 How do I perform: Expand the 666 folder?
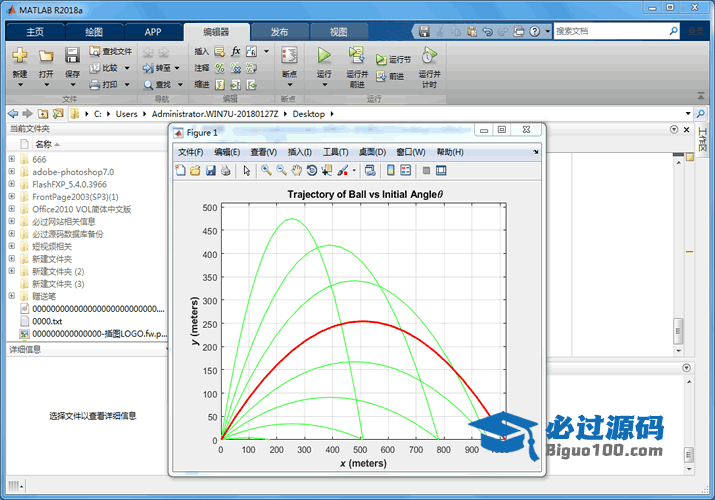[12, 159]
